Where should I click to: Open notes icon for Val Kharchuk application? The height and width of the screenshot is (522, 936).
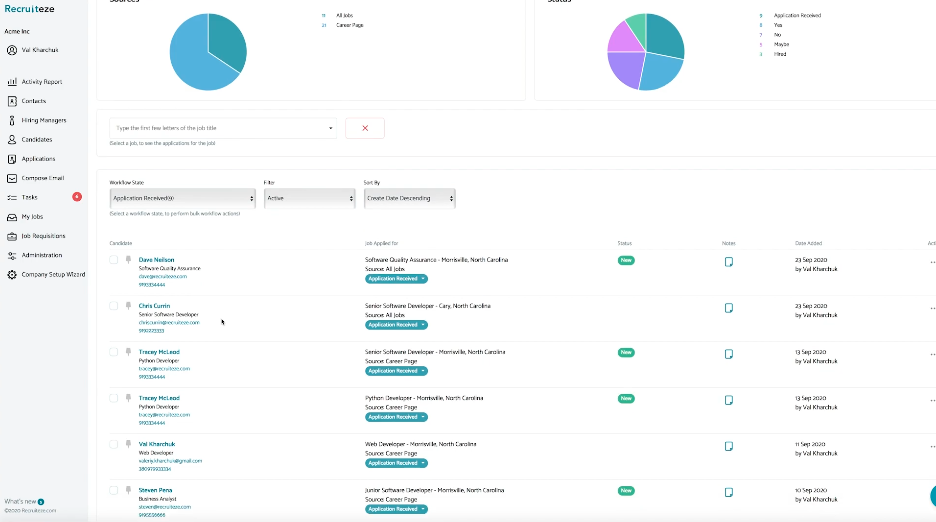pos(728,446)
